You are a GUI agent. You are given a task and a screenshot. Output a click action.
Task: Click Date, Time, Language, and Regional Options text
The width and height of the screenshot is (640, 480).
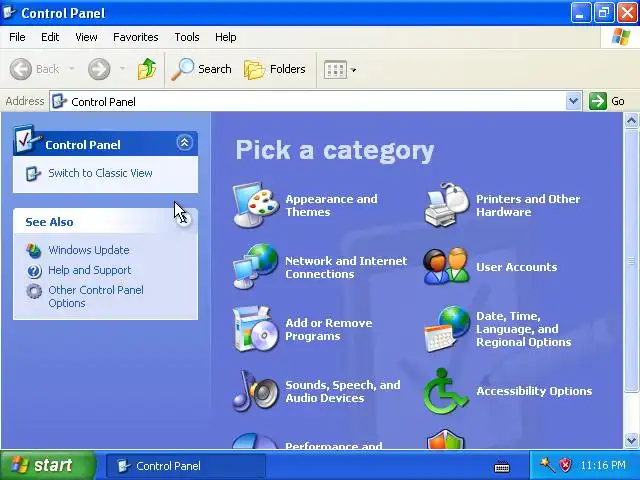(523, 329)
